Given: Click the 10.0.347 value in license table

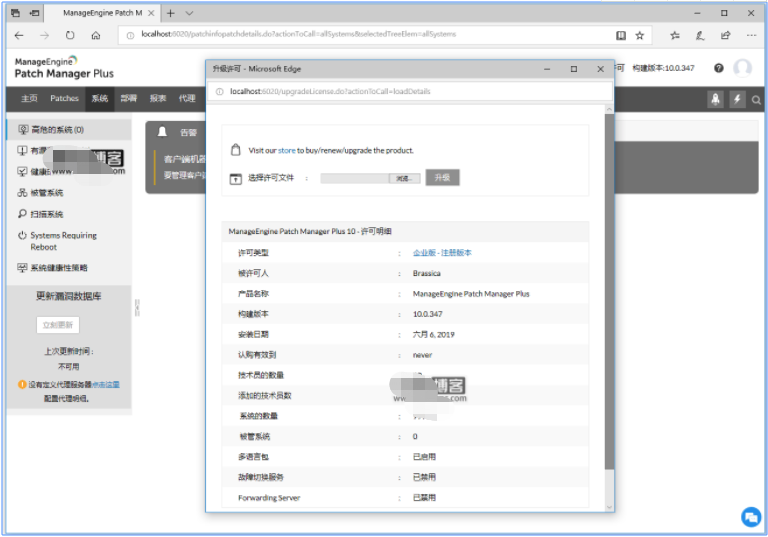Looking at the screenshot, I should (428, 314).
